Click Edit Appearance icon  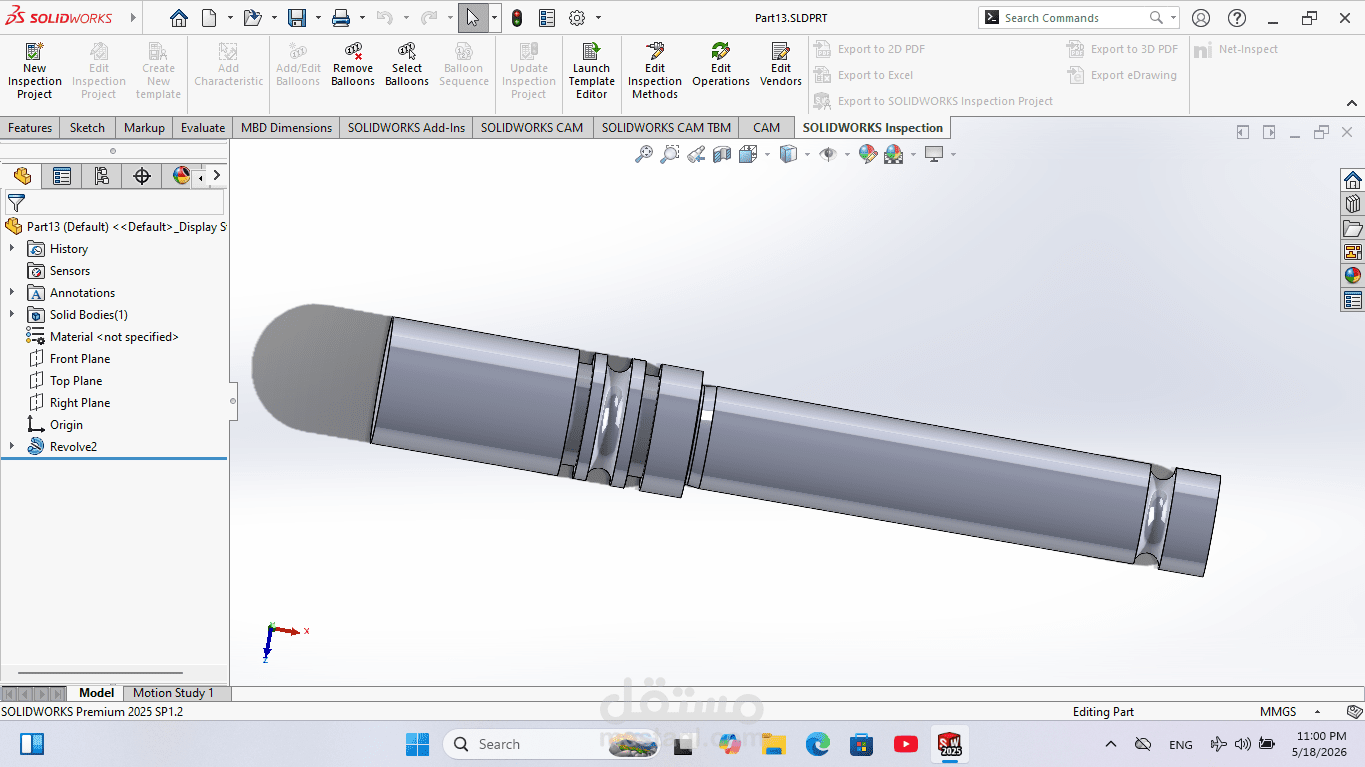867,154
